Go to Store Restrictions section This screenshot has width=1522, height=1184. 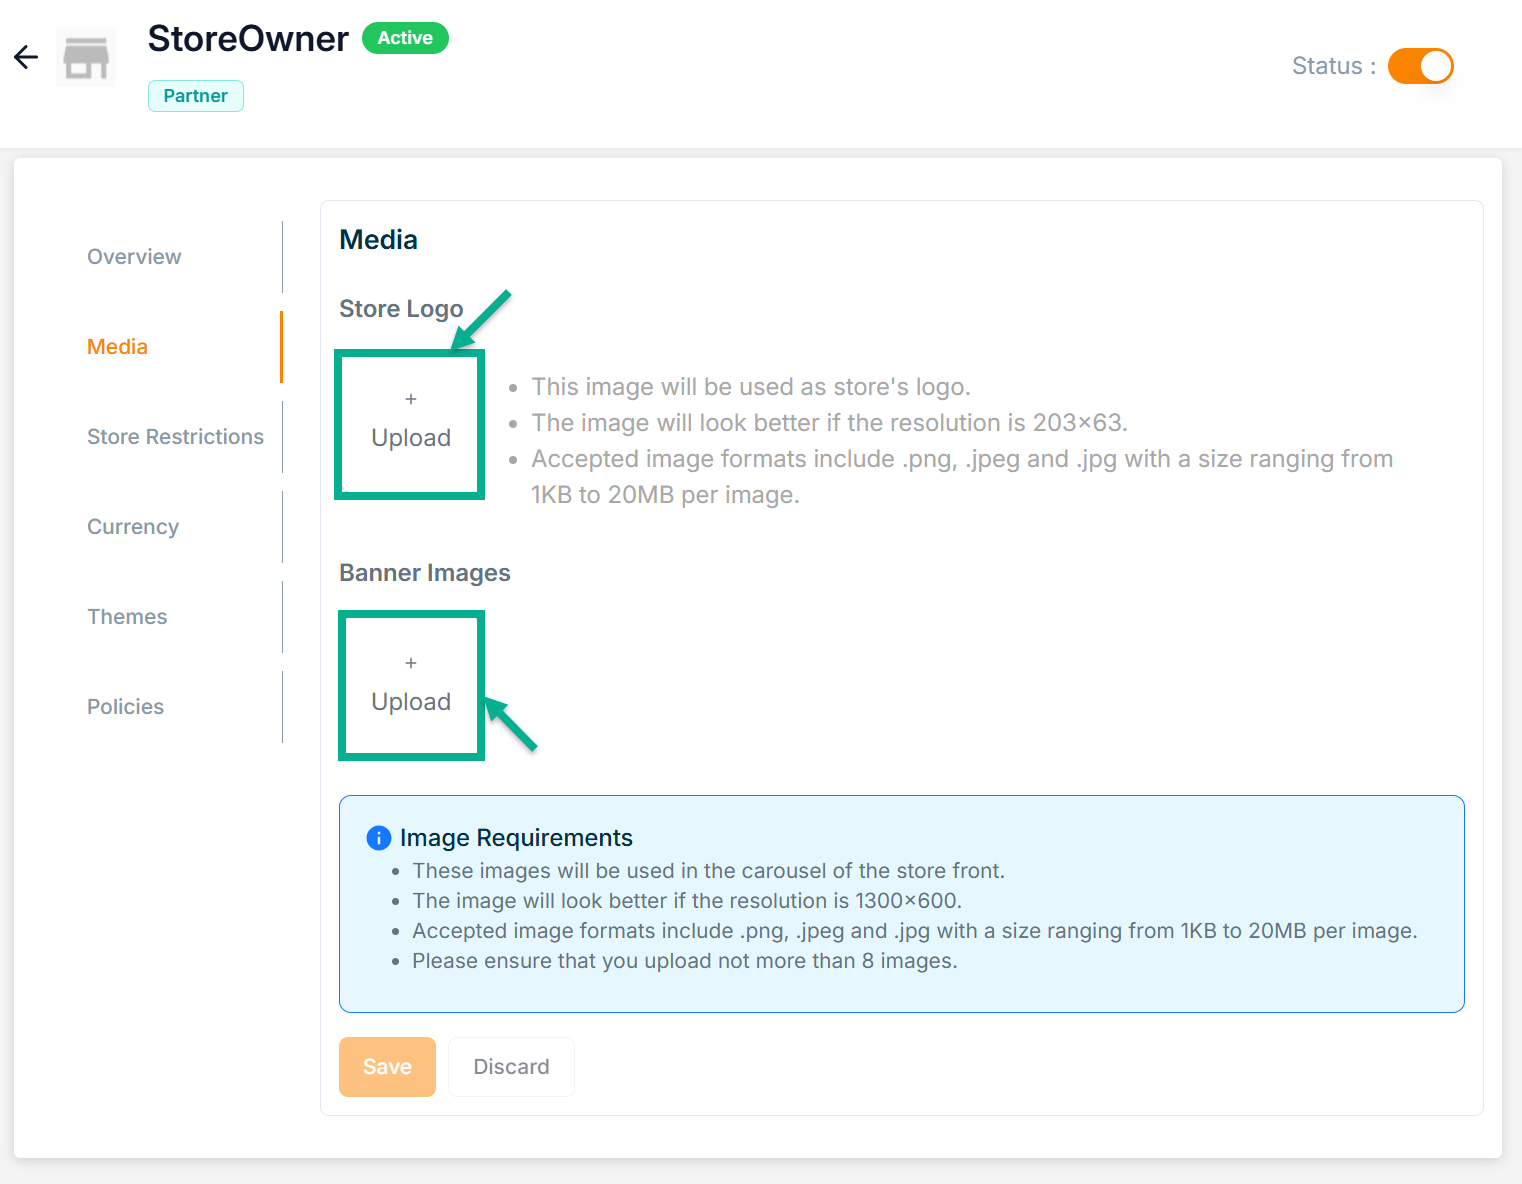175,437
